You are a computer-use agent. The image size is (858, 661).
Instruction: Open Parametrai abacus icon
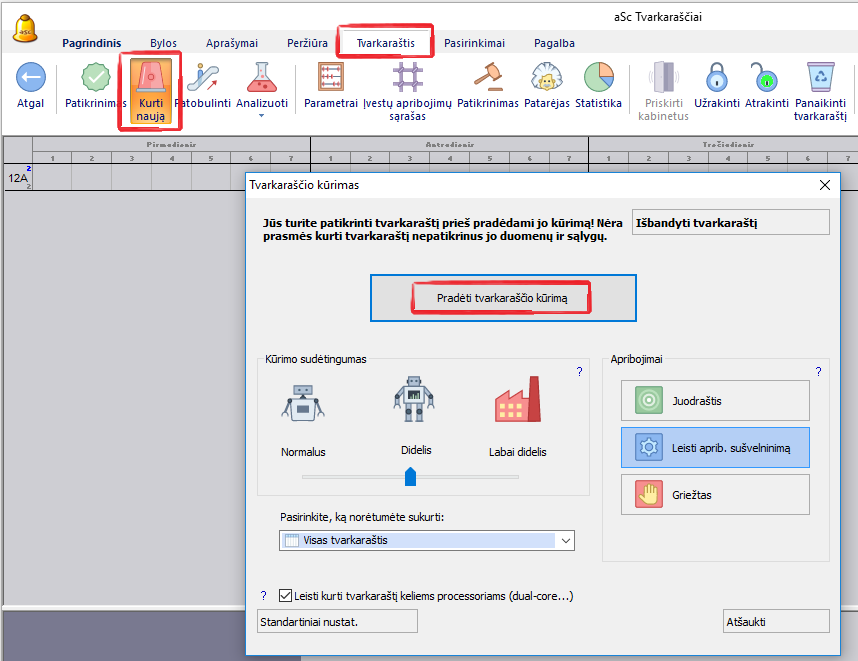(x=331, y=78)
